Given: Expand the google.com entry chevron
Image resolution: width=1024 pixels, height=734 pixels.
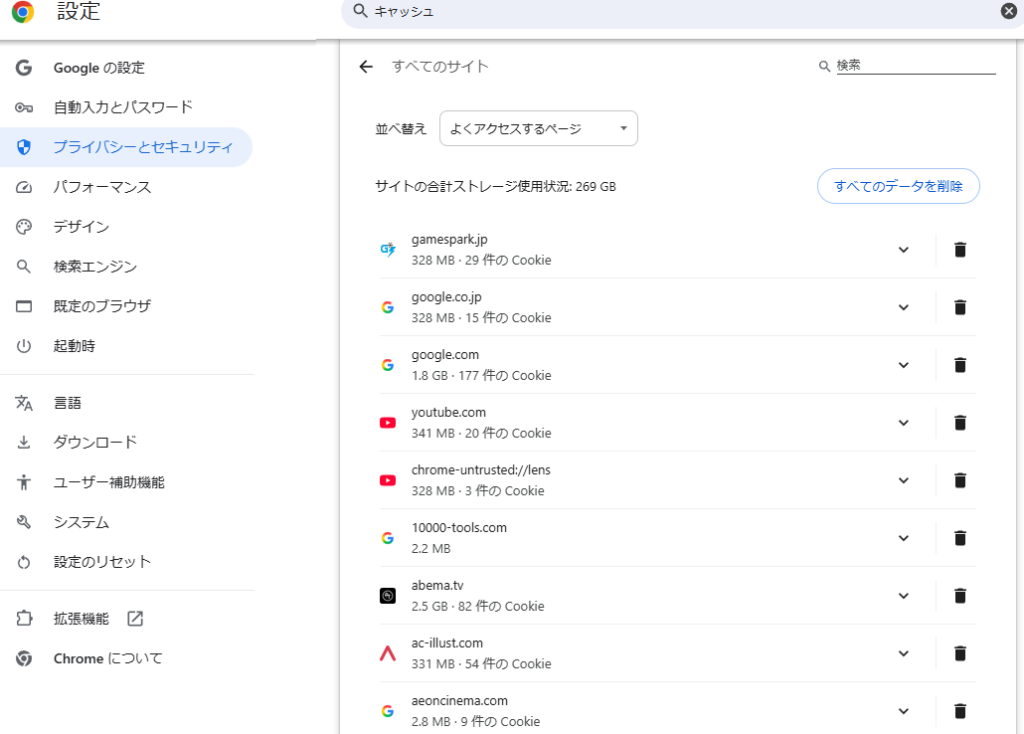Looking at the screenshot, I should [904, 365].
